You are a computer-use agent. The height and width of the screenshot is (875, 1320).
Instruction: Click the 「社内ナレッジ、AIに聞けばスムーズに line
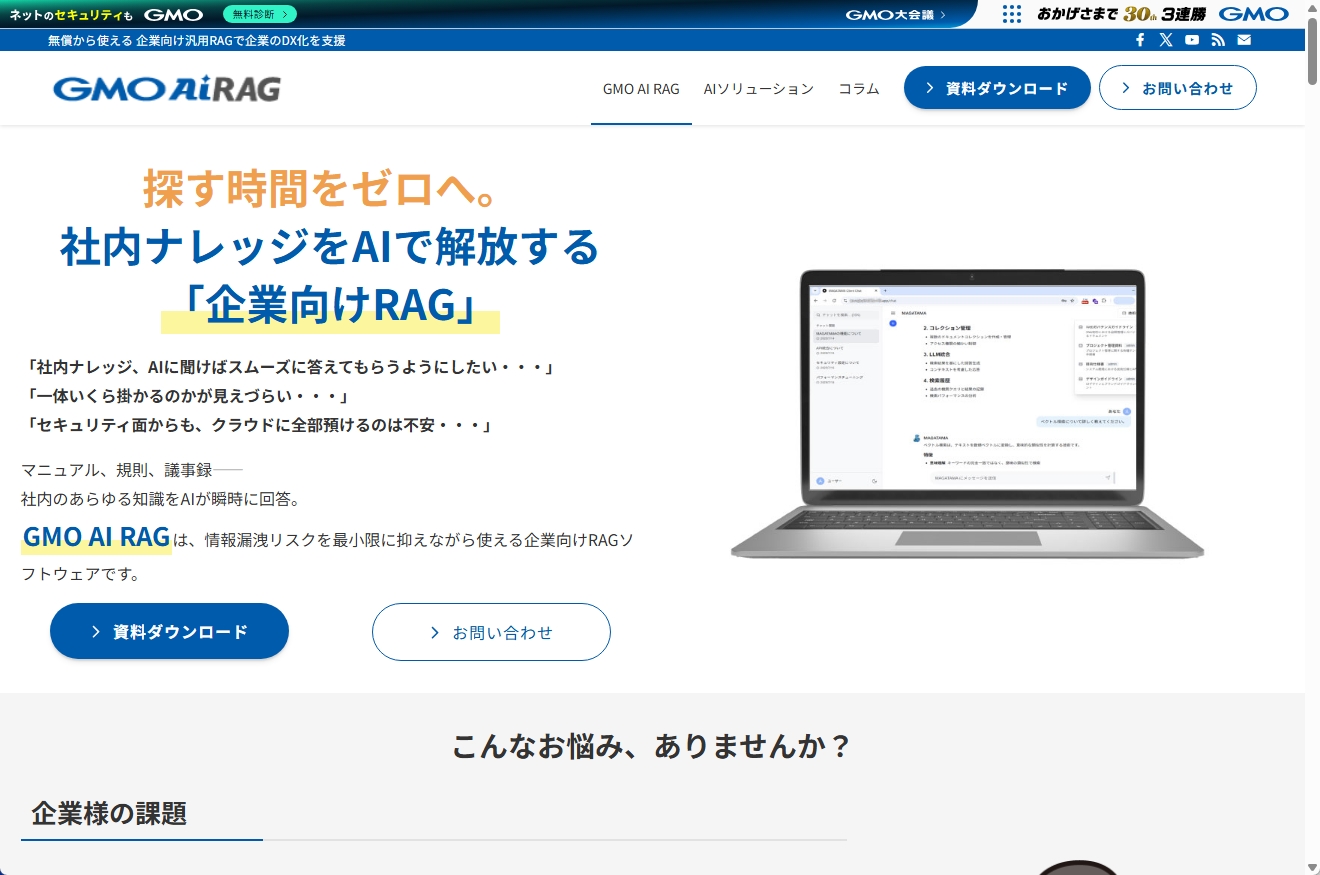(290, 367)
